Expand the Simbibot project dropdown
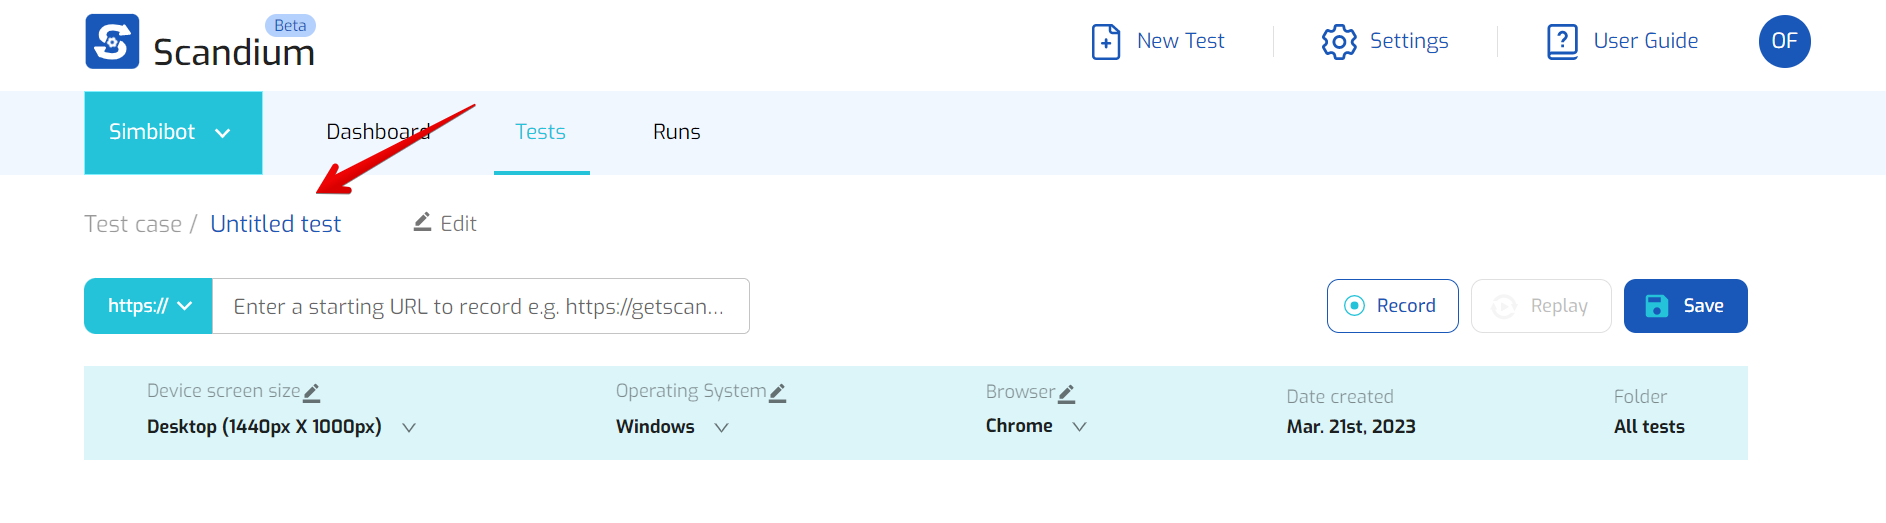The width and height of the screenshot is (1886, 523). click(173, 133)
